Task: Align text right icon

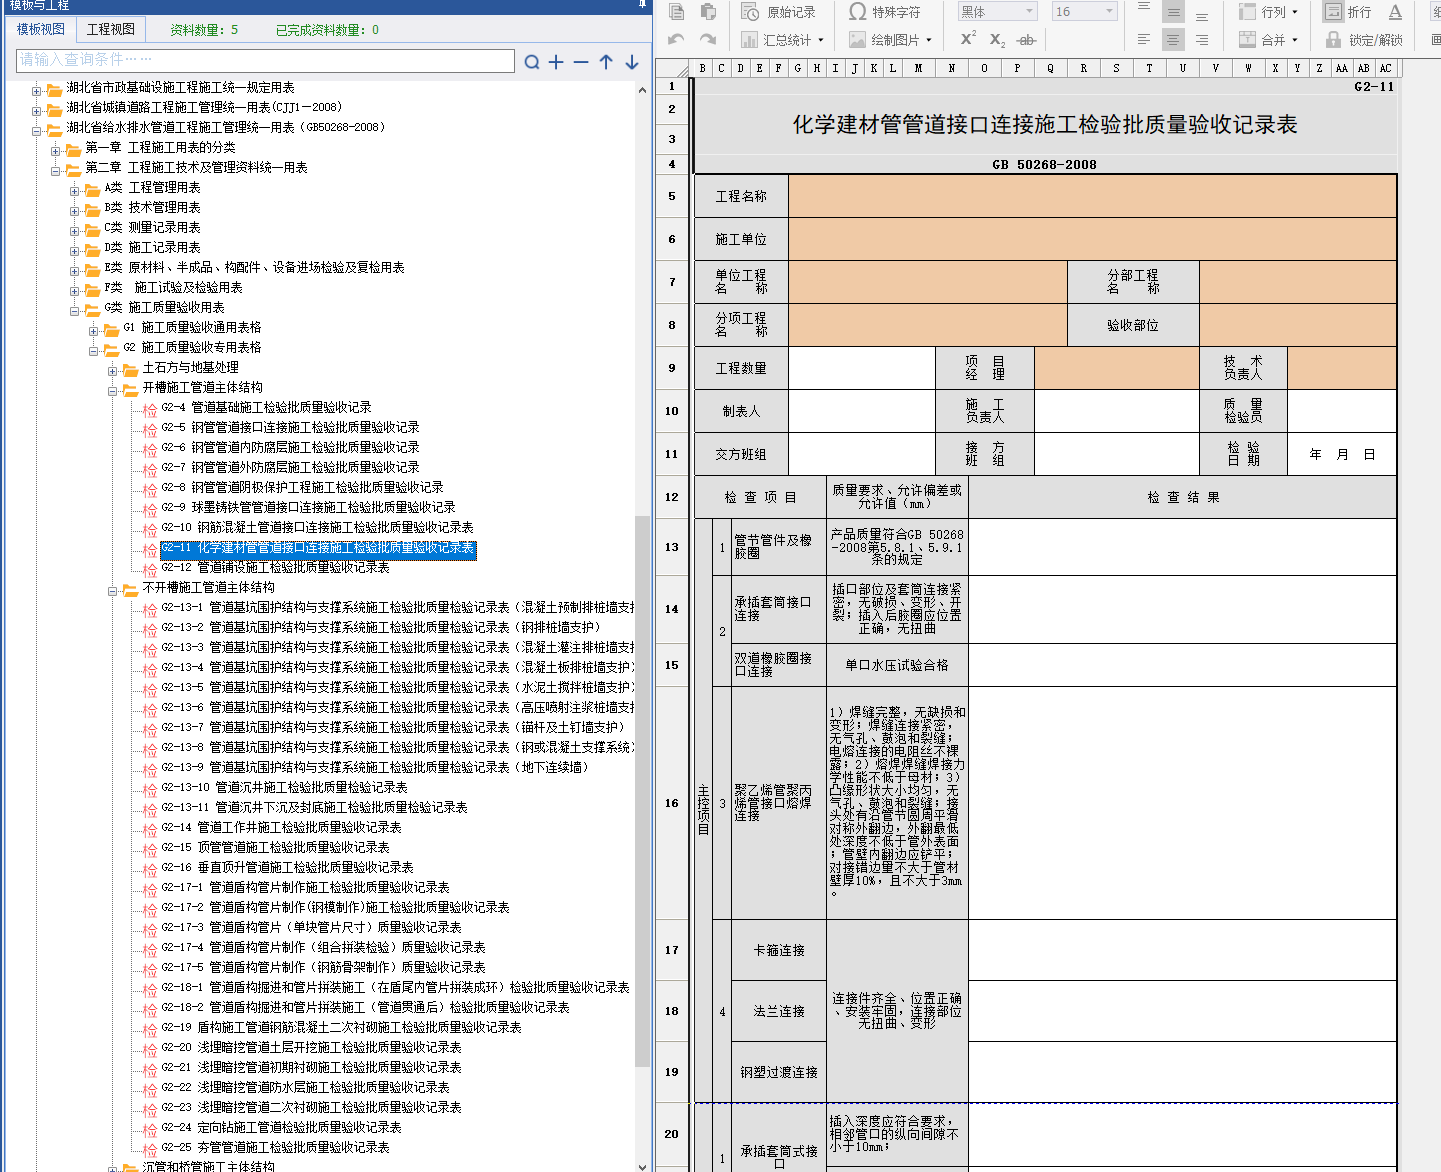Action: pos(1202,40)
